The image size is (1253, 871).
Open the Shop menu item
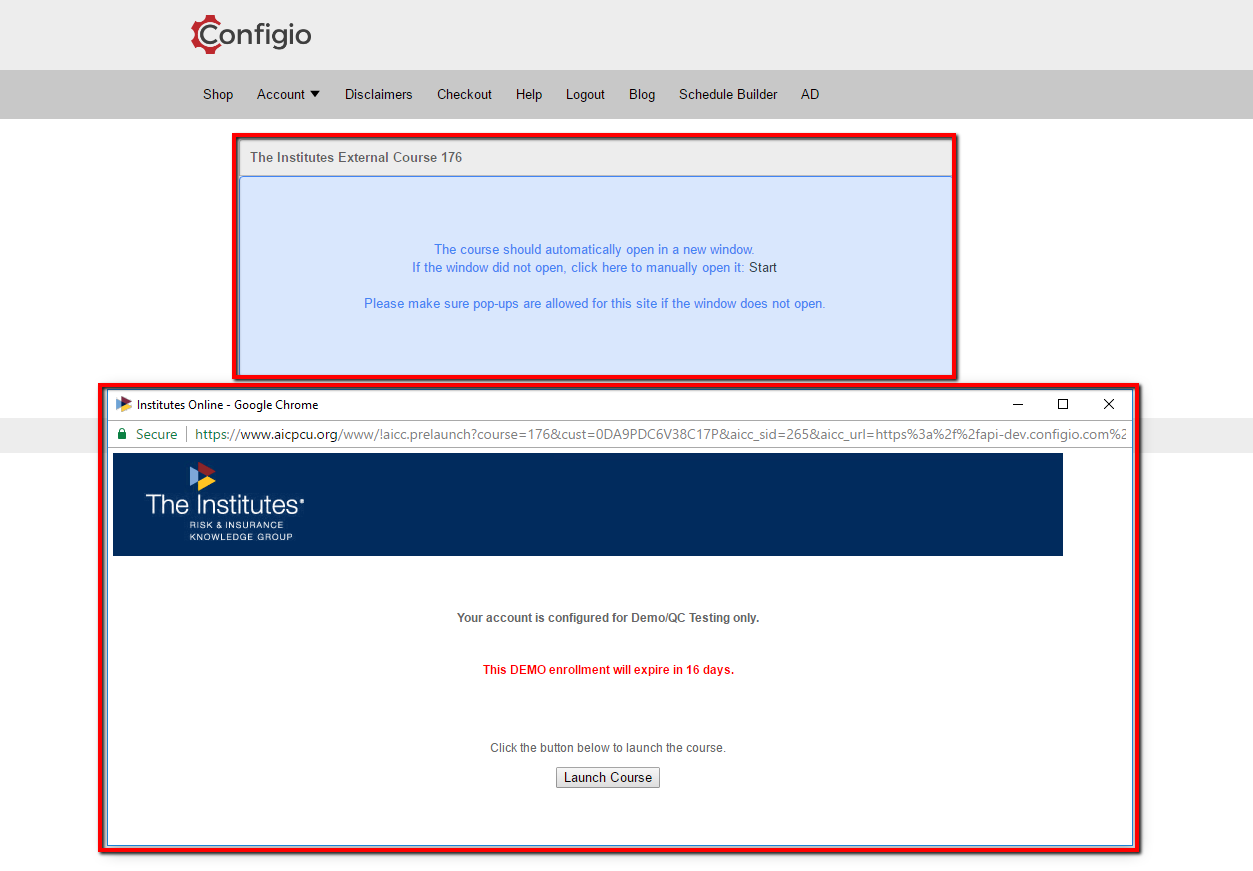[218, 94]
